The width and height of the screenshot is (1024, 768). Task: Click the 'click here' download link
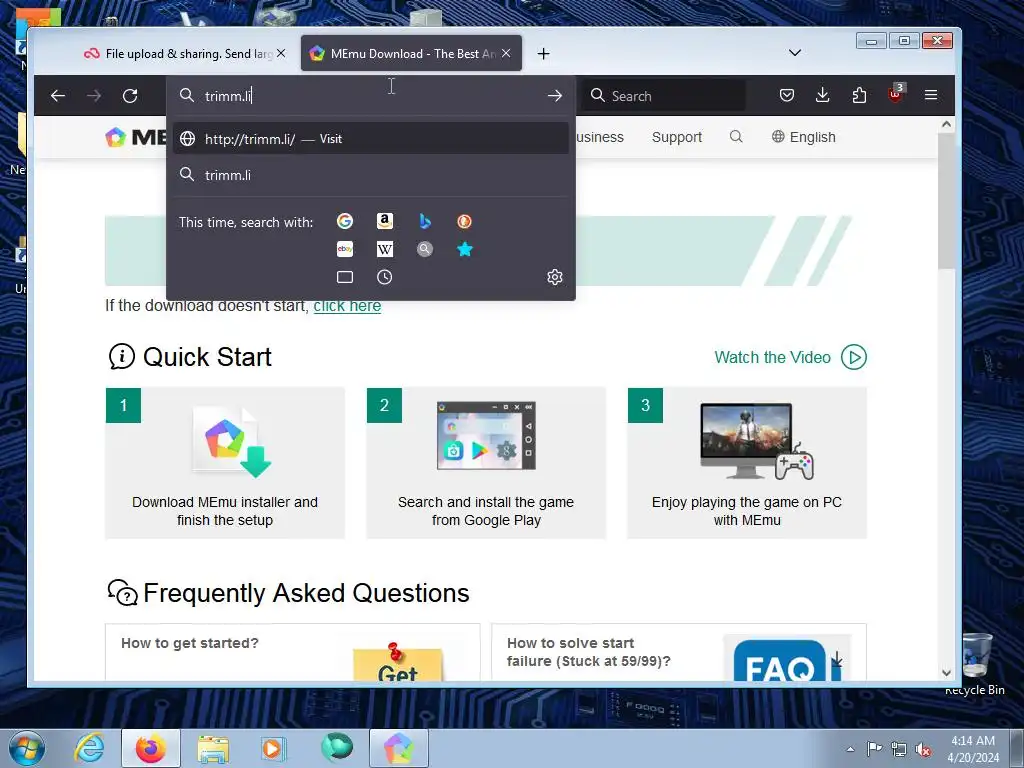347,306
